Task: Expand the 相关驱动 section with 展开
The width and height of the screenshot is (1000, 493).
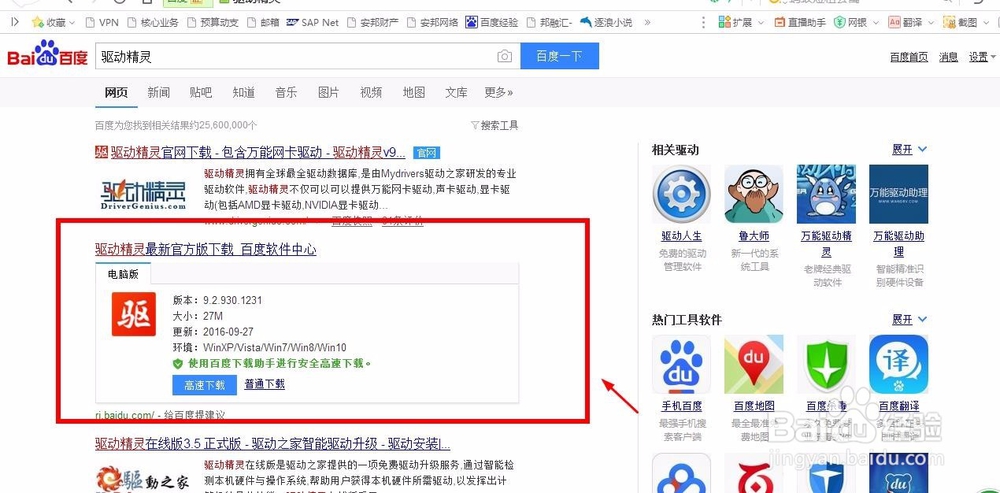Action: [909, 149]
